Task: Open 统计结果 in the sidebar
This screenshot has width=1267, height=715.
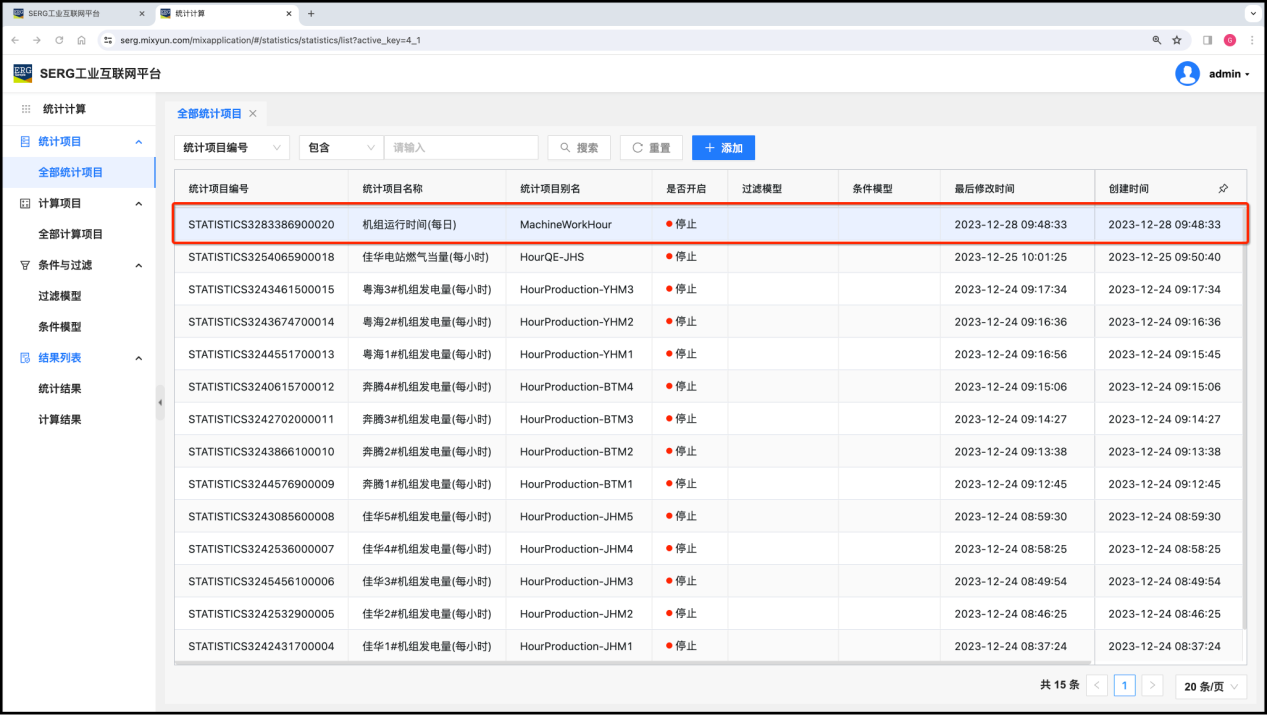Action: (60, 389)
